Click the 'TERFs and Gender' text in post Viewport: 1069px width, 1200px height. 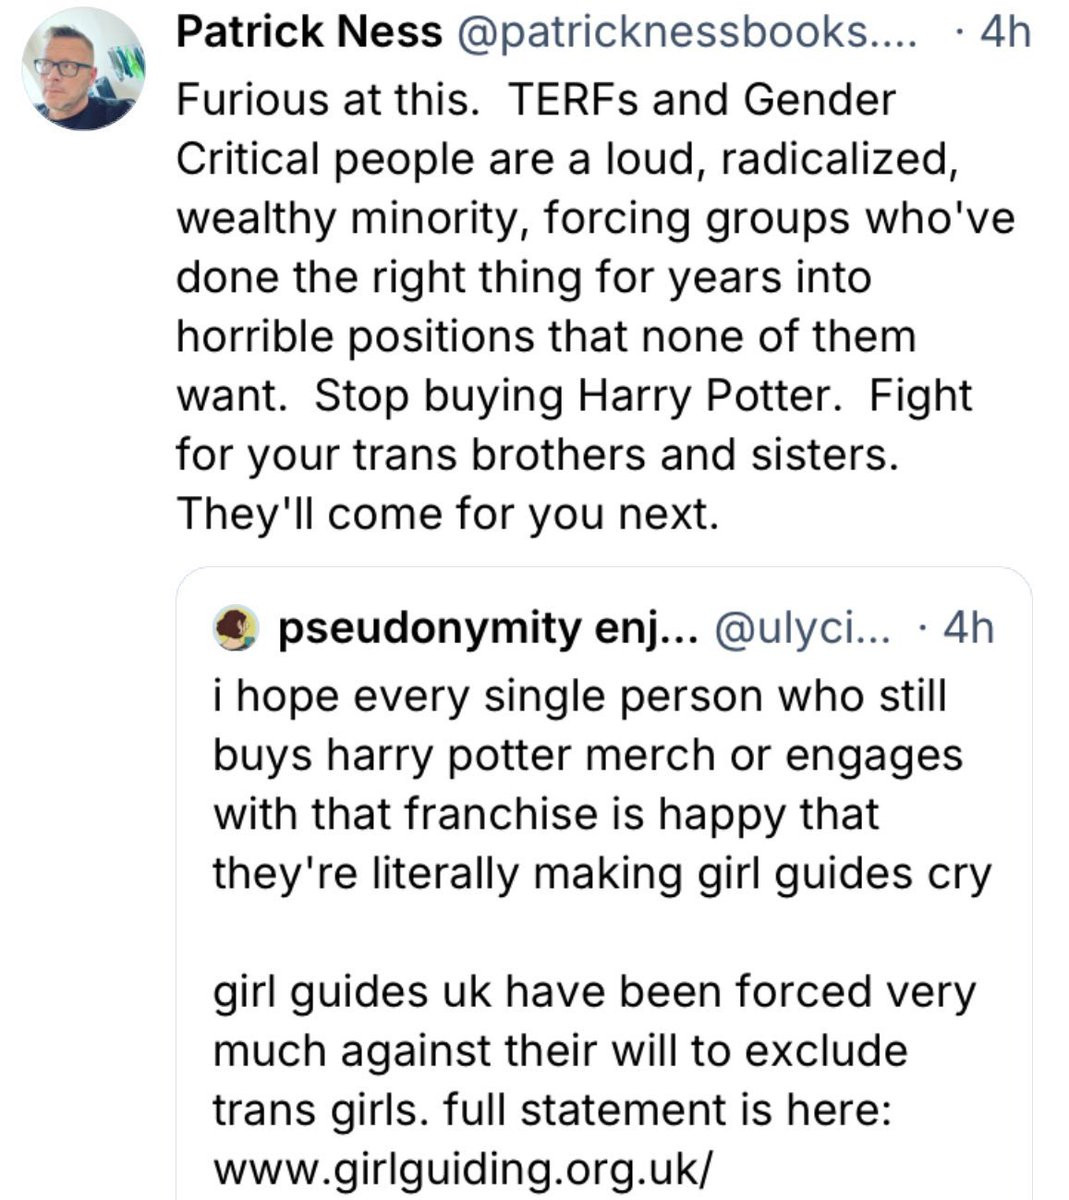point(702,100)
